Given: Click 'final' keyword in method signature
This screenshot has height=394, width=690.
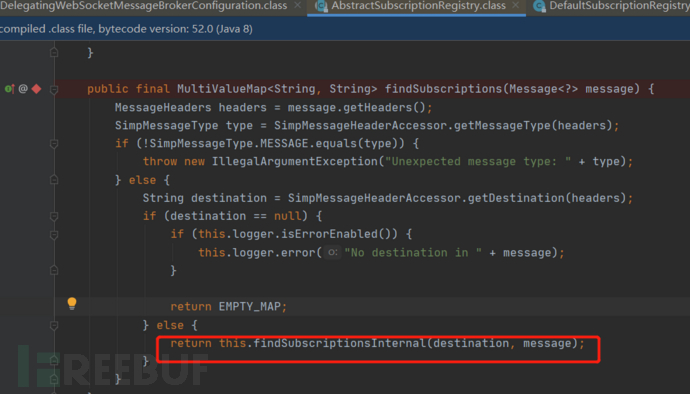Looking at the screenshot, I should (152, 89).
